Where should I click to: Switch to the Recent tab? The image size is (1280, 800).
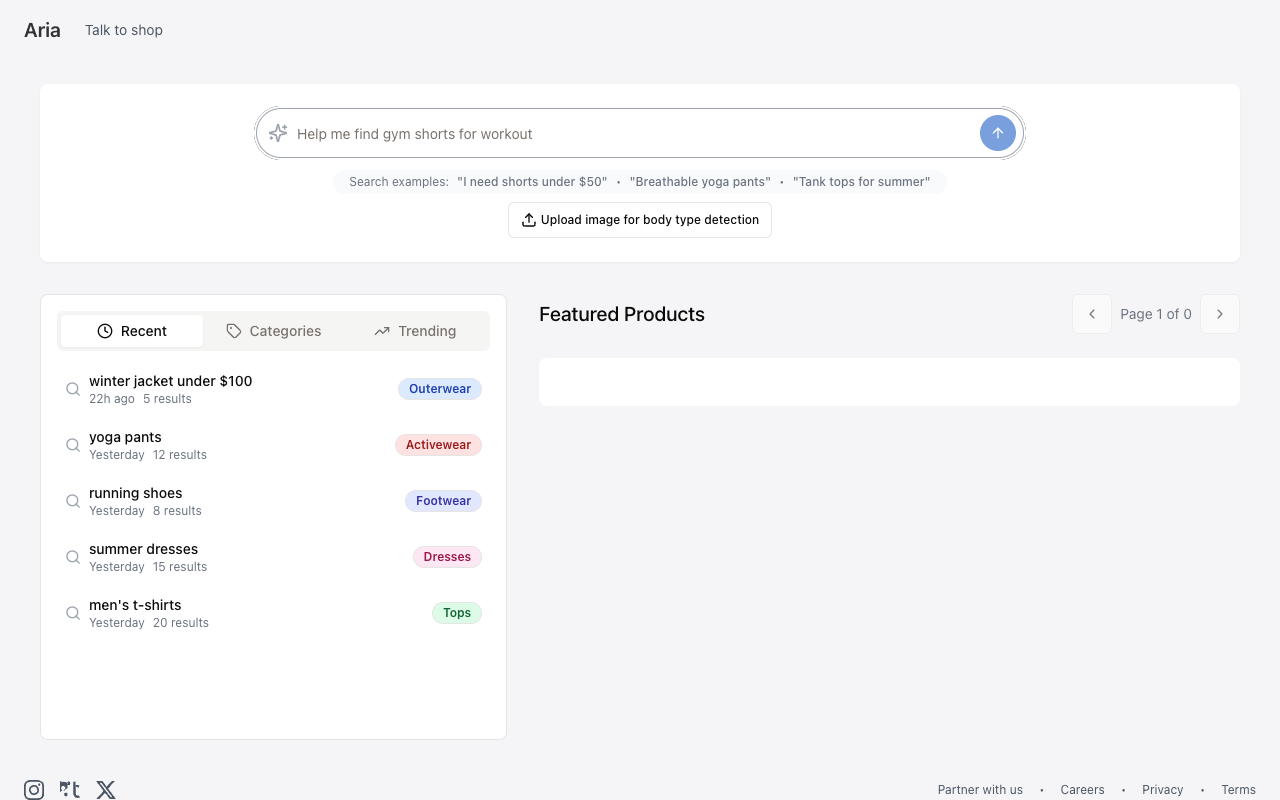(x=132, y=331)
